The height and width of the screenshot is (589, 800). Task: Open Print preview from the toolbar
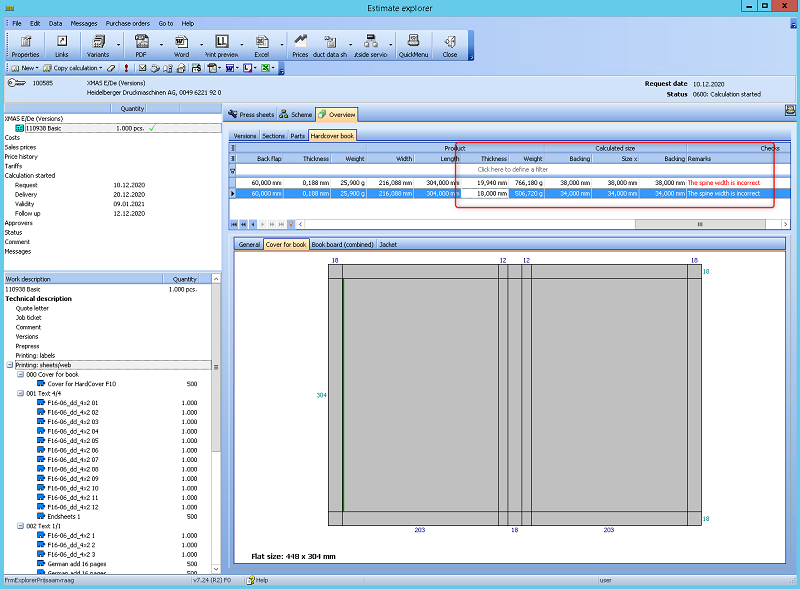pos(221,45)
